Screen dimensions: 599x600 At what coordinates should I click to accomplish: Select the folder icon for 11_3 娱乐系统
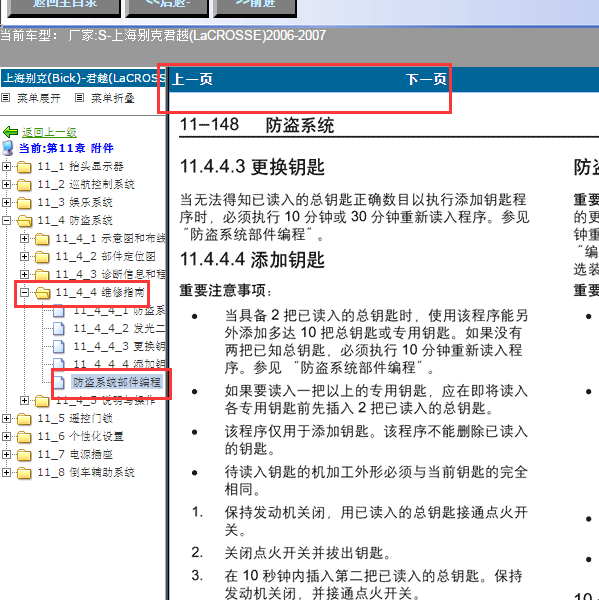coord(24,203)
